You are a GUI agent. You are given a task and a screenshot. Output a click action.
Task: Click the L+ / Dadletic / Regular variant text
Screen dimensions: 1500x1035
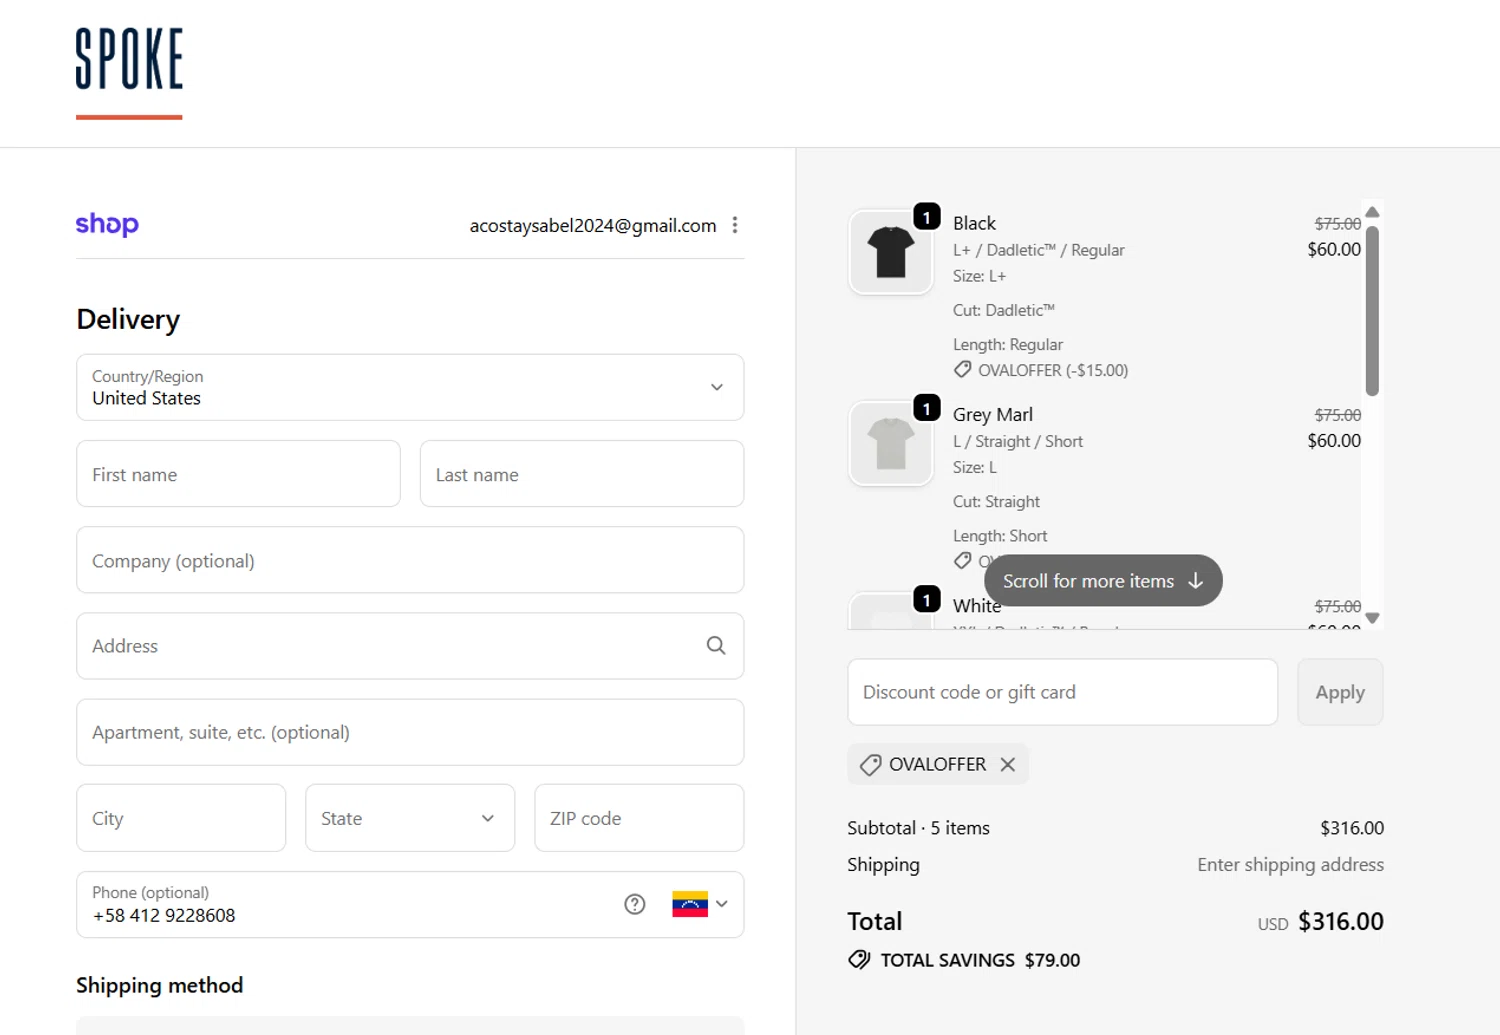point(1039,250)
